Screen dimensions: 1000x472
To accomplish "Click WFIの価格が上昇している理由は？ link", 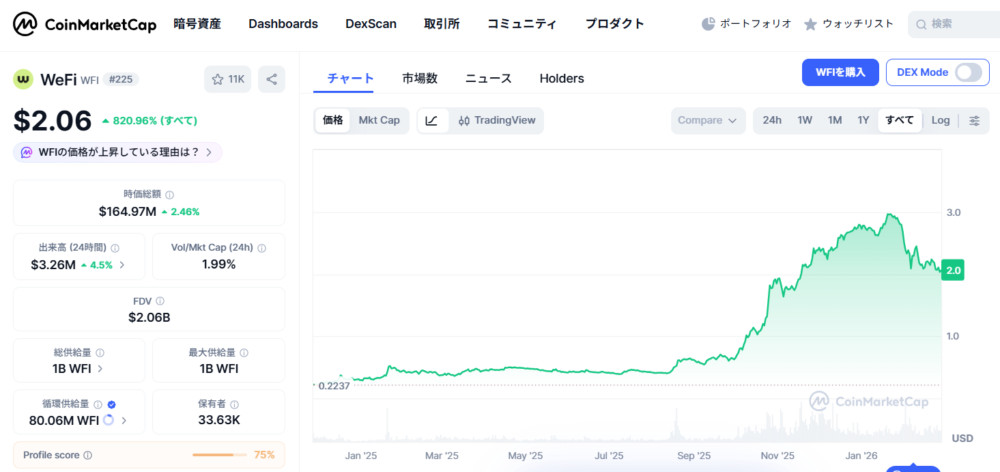I will 118,152.
